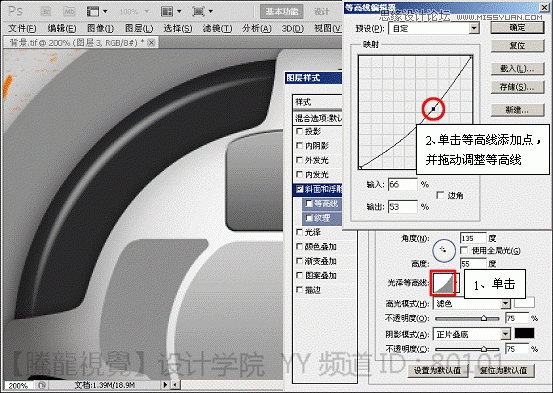Open the 编辑(E) menu
Viewport: 553px width, 393px height.
62,28
